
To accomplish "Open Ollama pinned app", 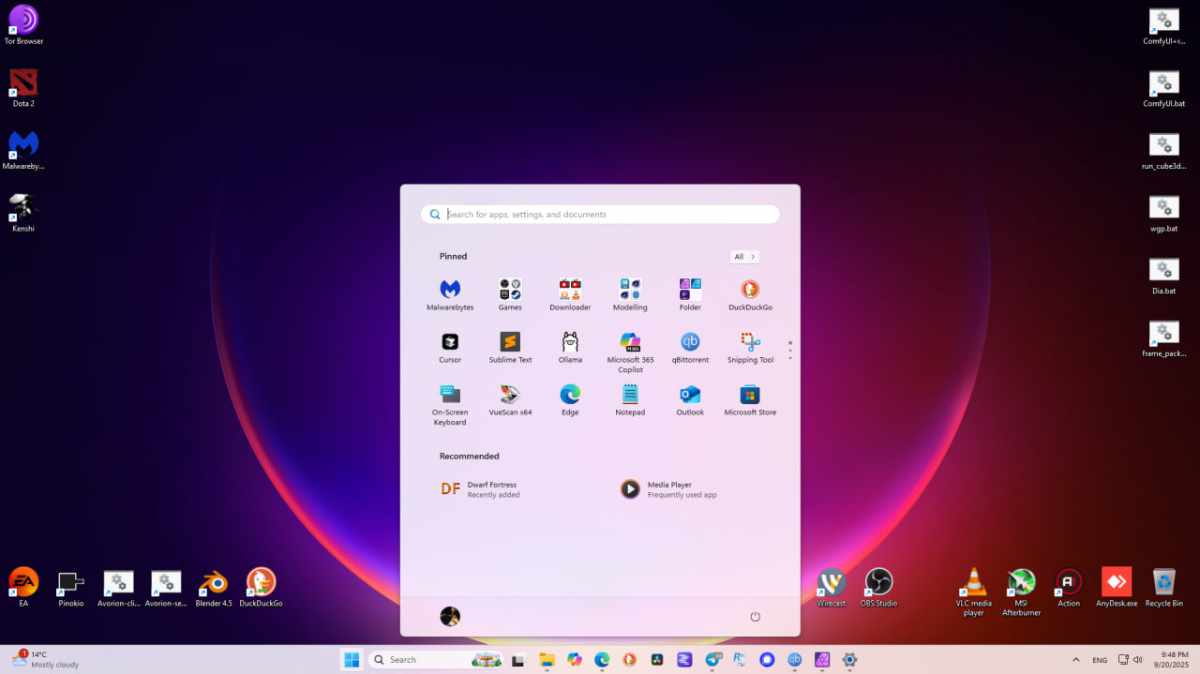I will tap(570, 342).
